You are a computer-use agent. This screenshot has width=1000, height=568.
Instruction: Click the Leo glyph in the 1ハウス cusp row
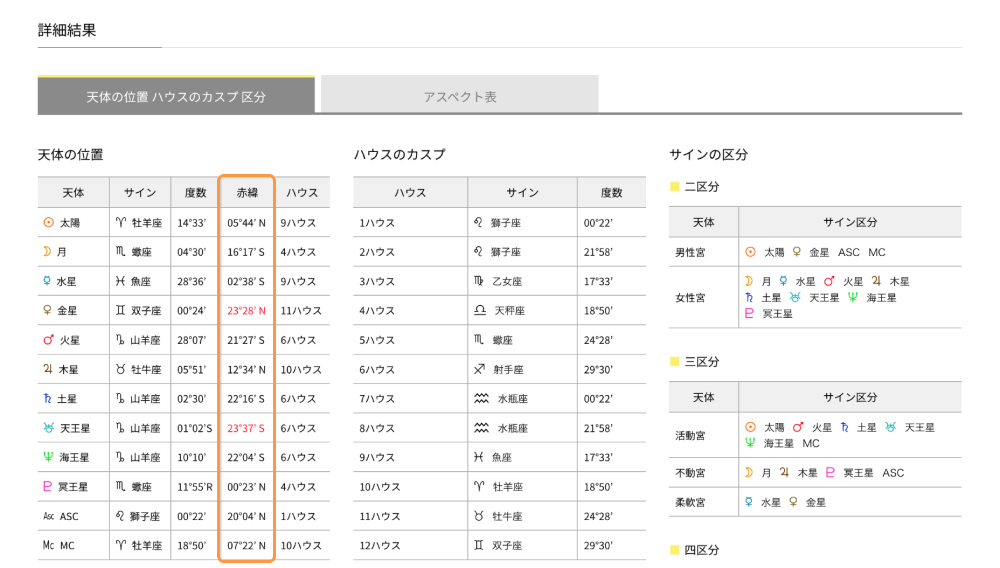click(x=478, y=222)
